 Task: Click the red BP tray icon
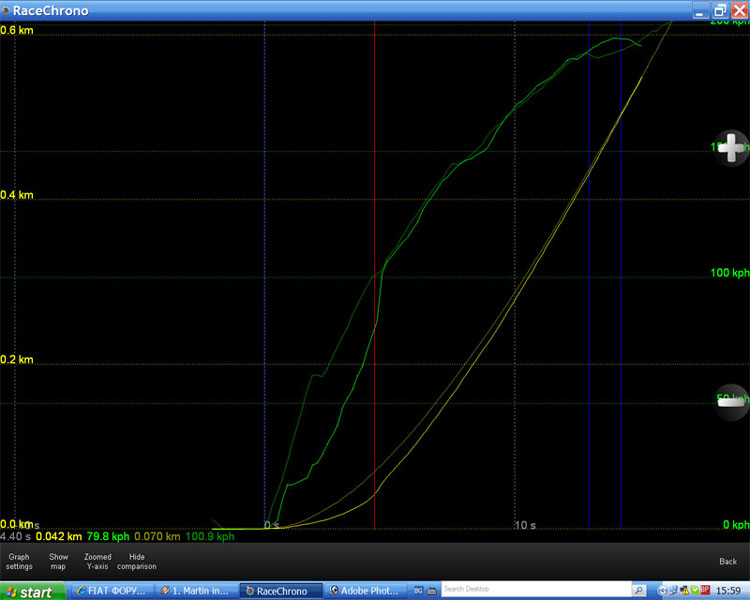tap(706, 591)
